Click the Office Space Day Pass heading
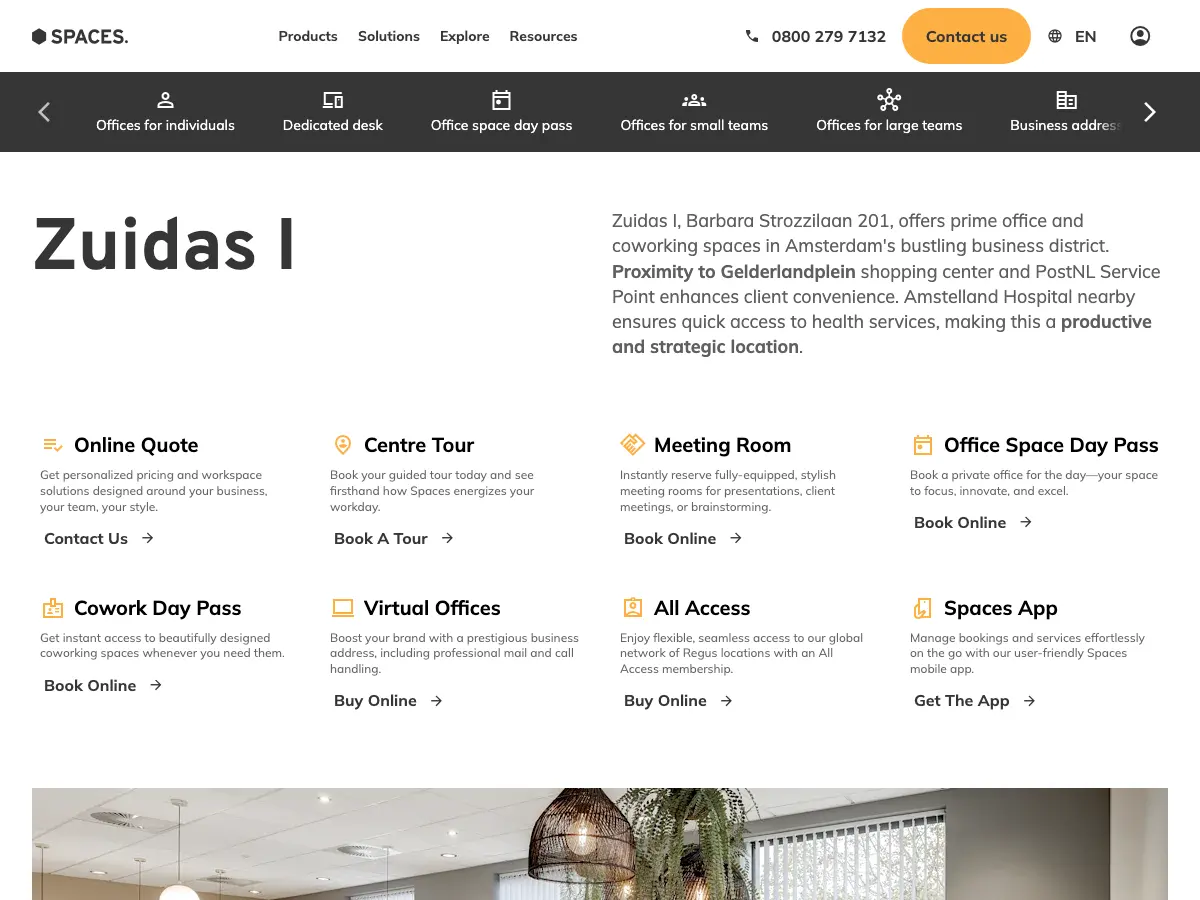Screen dimensions: 1200x900 click(x=1051, y=445)
